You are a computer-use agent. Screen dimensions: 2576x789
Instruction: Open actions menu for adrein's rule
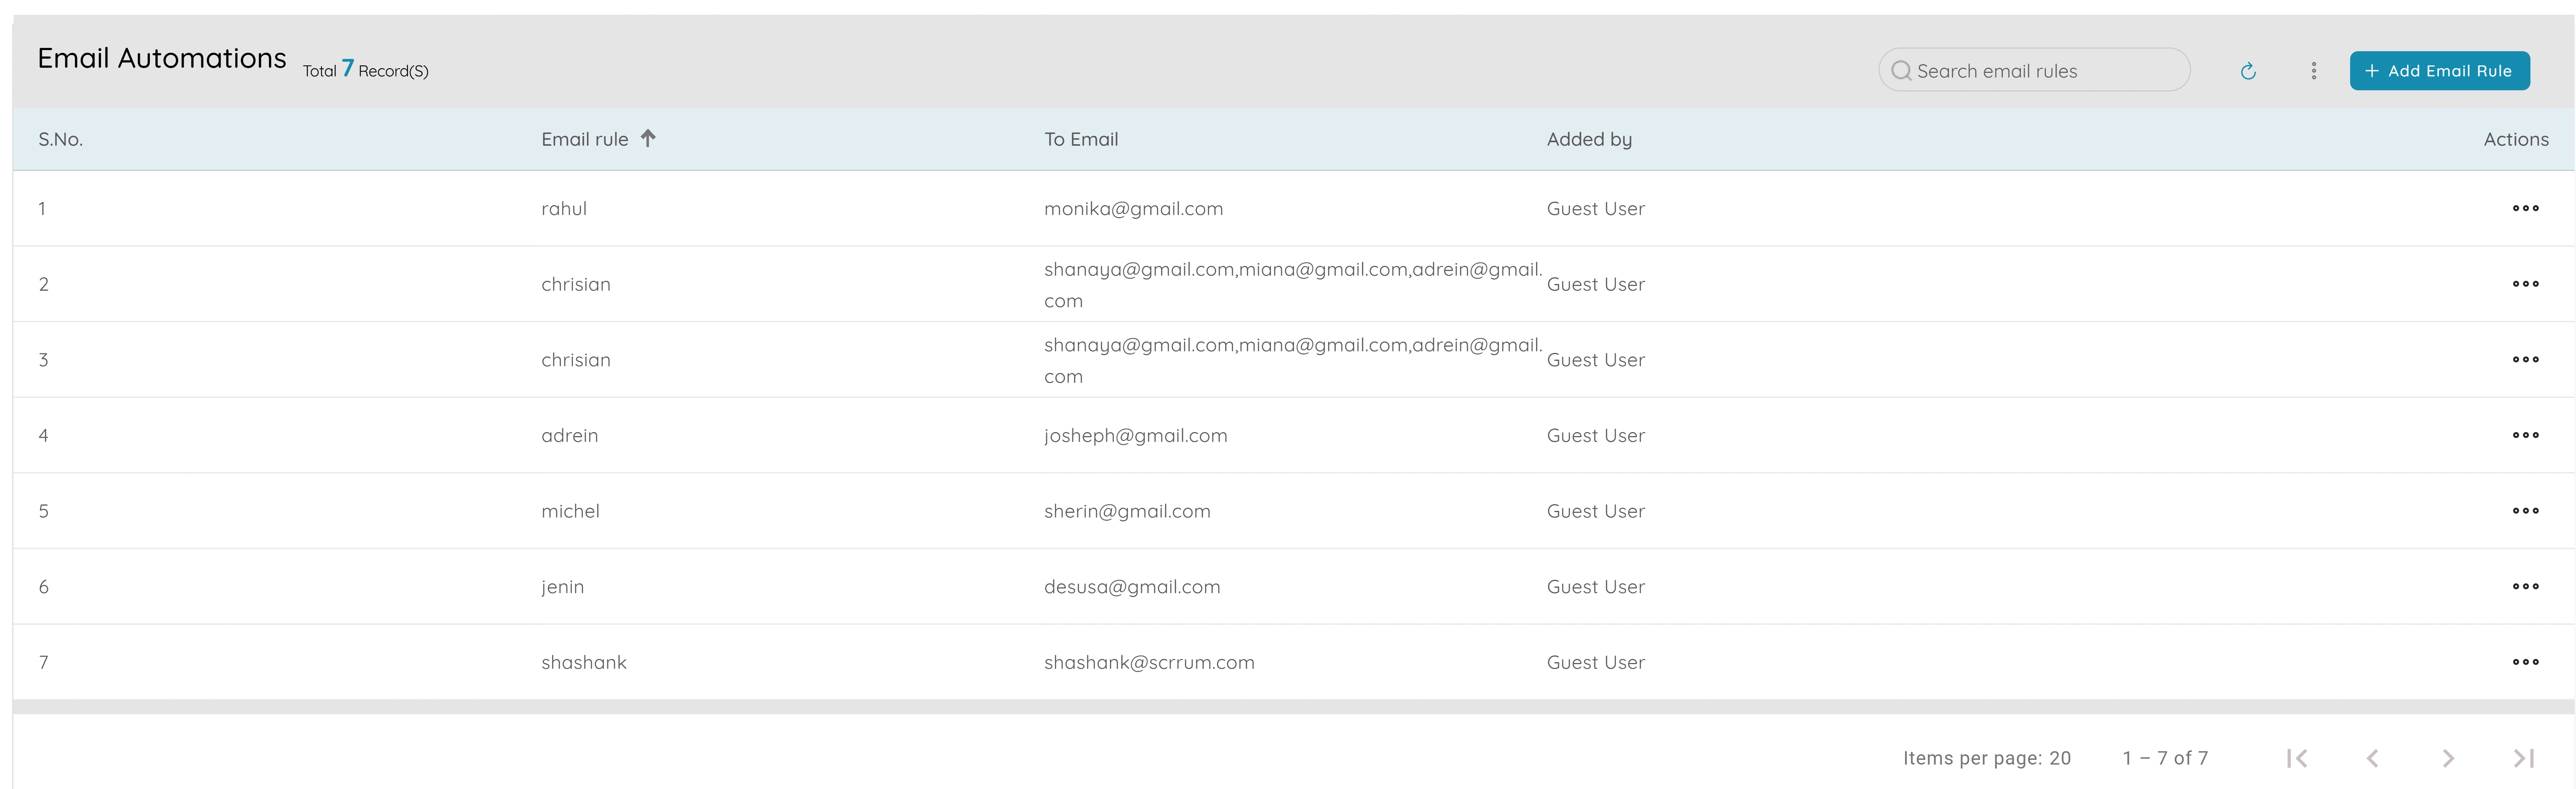tap(2526, 434)
